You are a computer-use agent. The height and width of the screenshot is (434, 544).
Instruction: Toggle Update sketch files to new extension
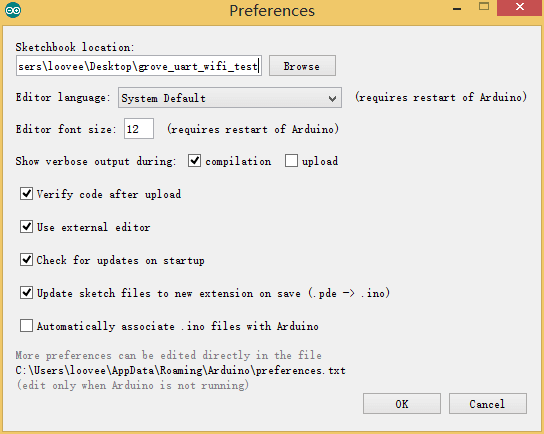tap(26, 293)
